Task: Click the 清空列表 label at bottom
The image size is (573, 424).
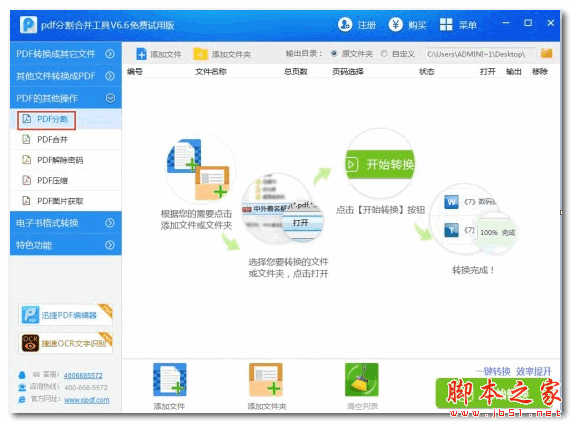Action: point(362,406)
